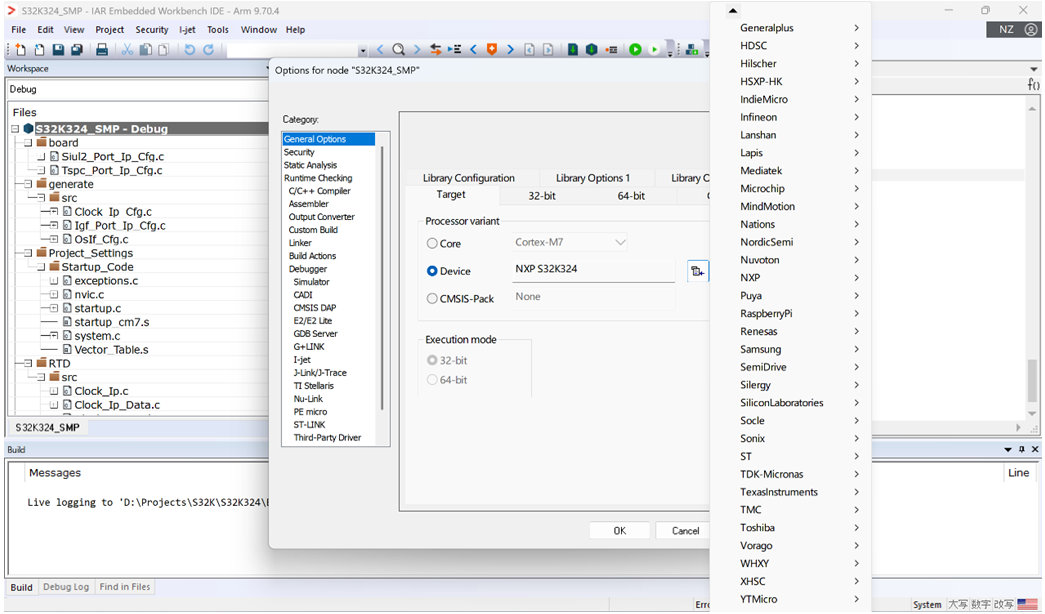1045x614 pixels.
Task: Toggle bookmark with the orange shield icon
Action: click(x=492, y=49)
